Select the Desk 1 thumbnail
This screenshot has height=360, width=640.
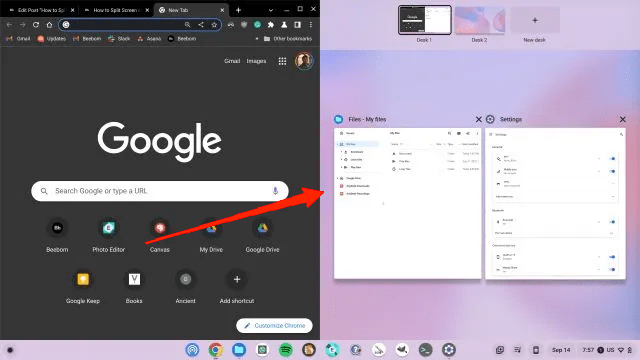[x=424, y=20]
